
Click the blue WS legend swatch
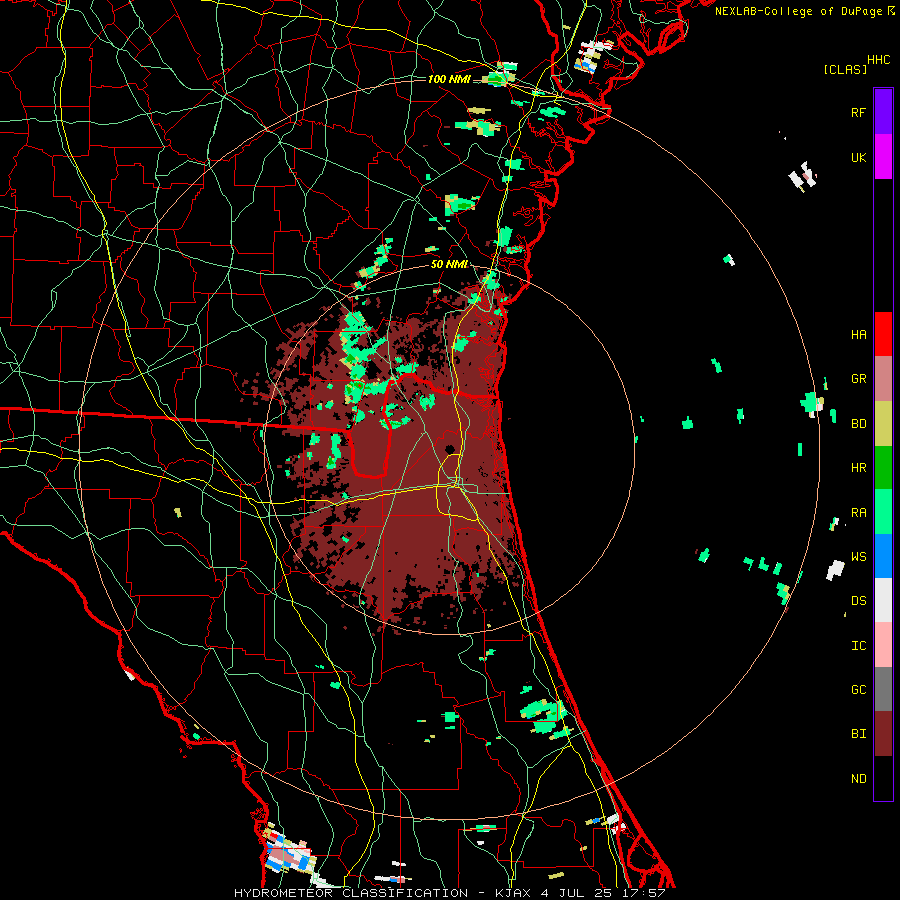883,556
